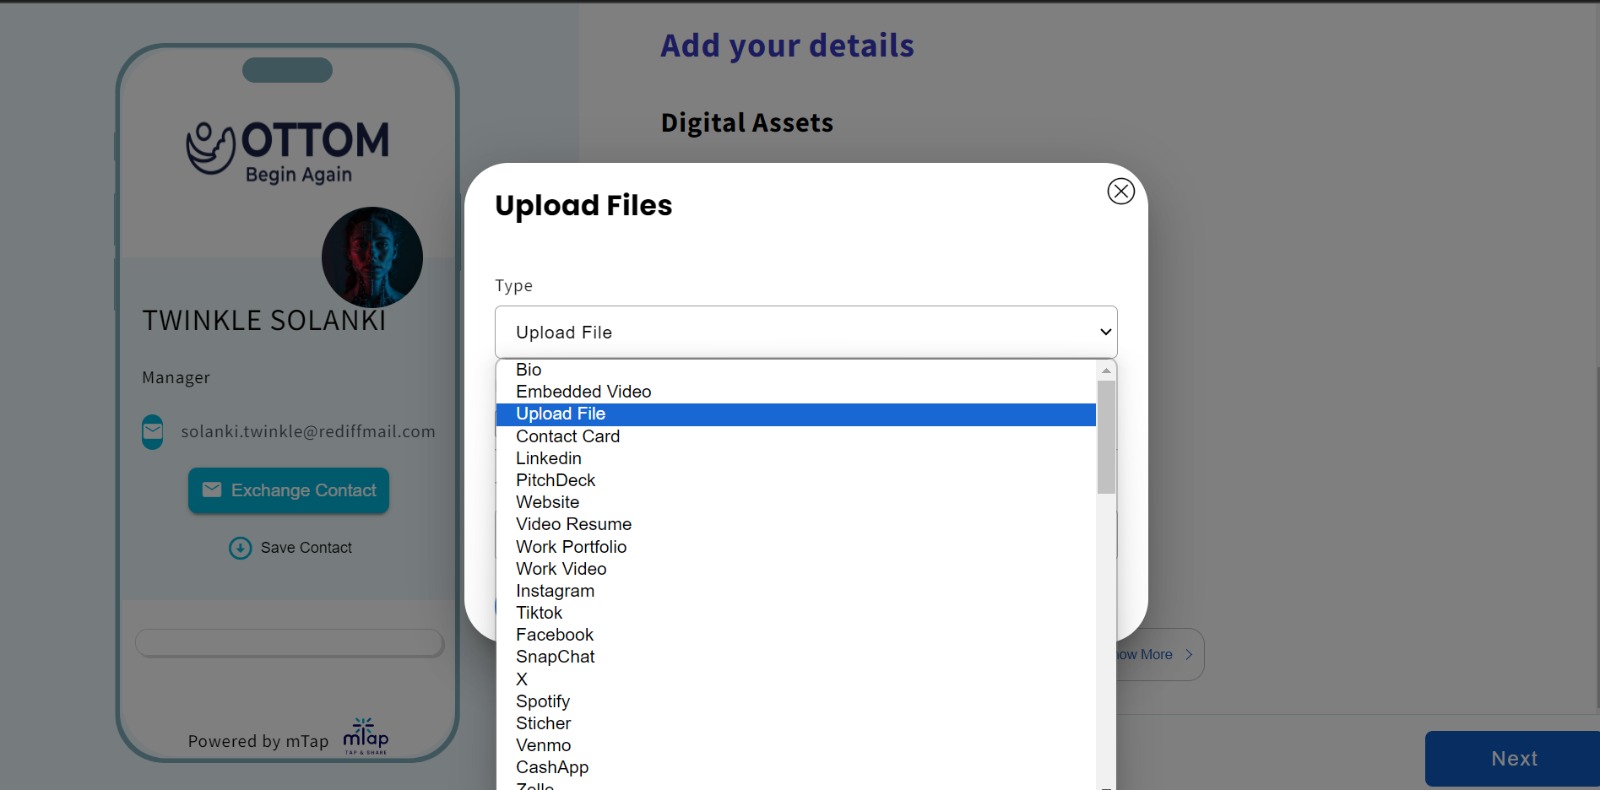Select Video Resume option
The width and height of the screenshot is (1600, 790).
pyautogui.click(x=796, y=524)
